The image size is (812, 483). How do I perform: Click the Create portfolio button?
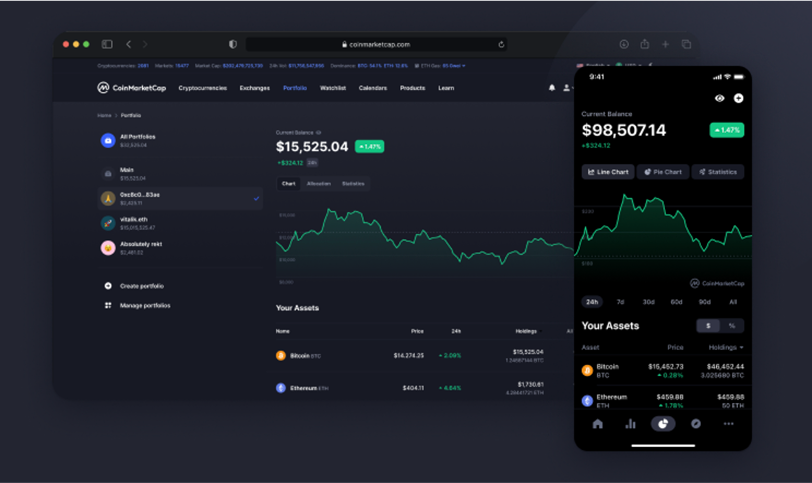(x=135, y=286)
